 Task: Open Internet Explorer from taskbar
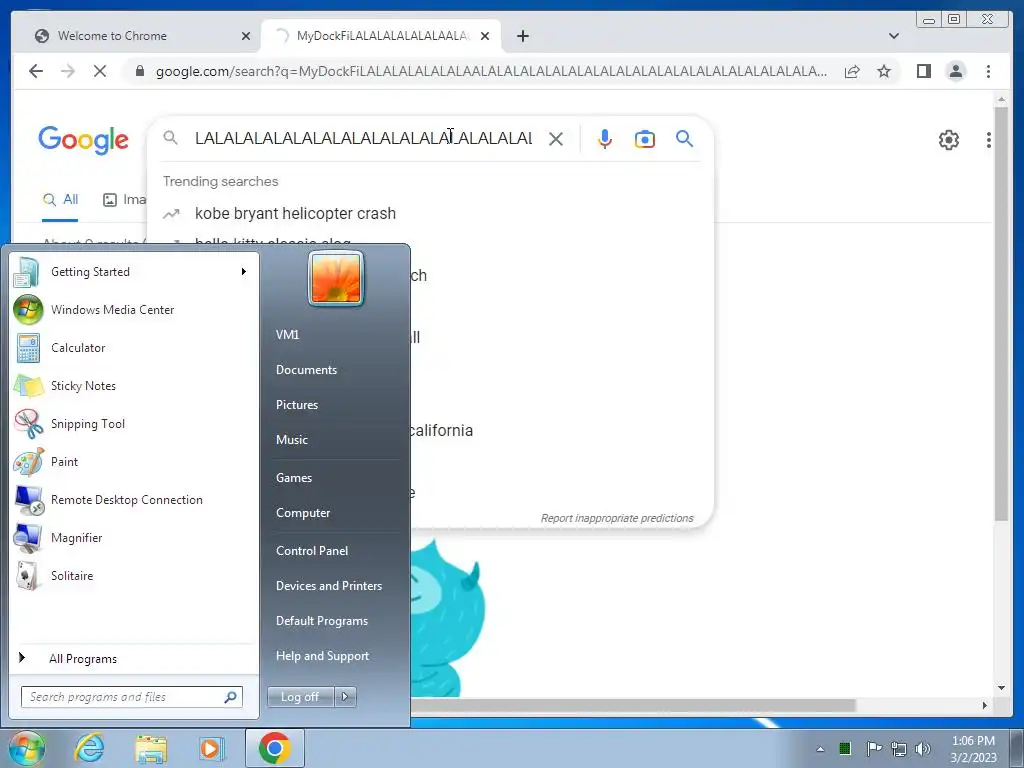tap(89, 748)
